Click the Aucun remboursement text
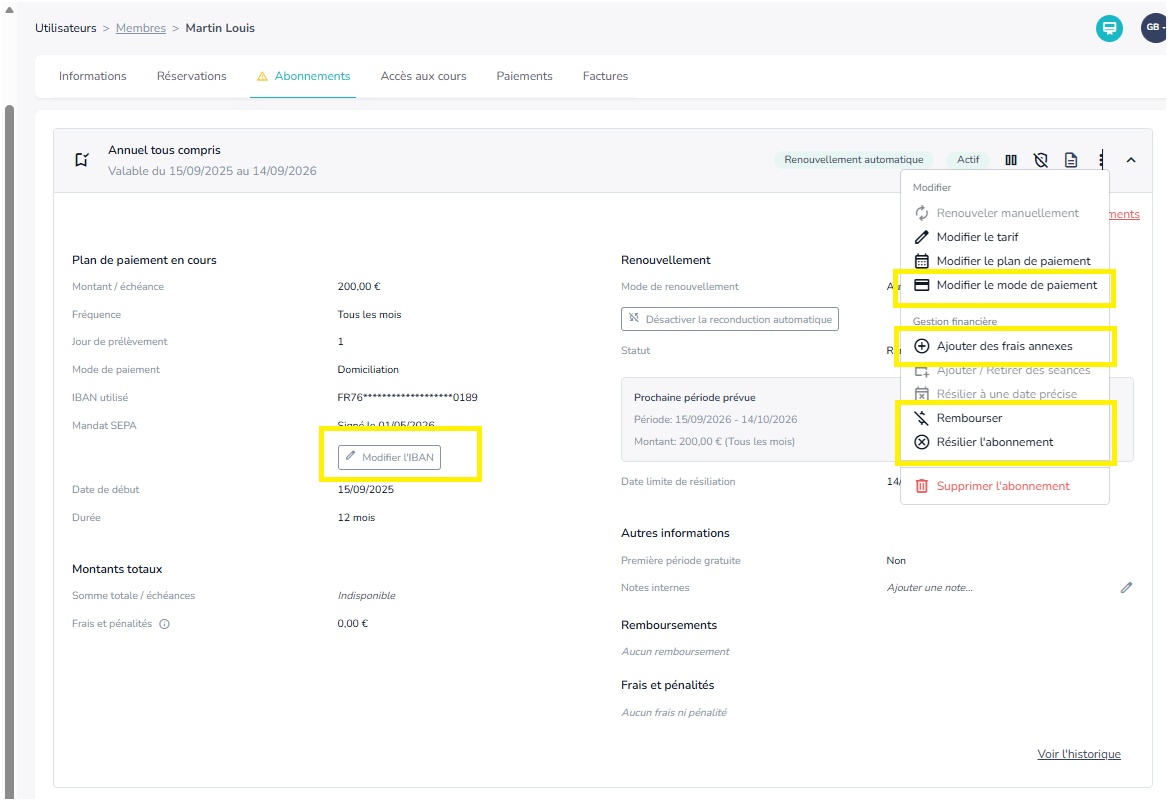 point(675,651)
